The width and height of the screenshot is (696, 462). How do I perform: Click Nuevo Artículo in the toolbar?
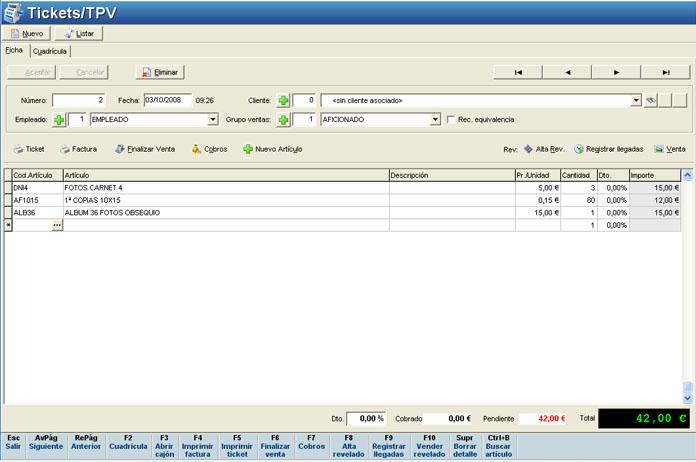click(273, 150)
